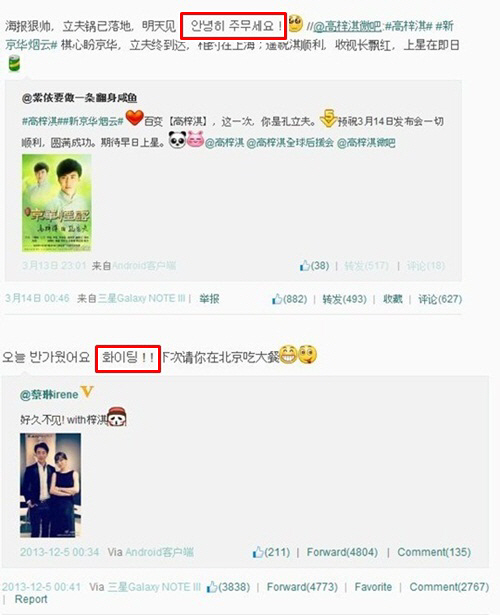
Task: Open 评论(627) comments
Action: tap(440, 299)
